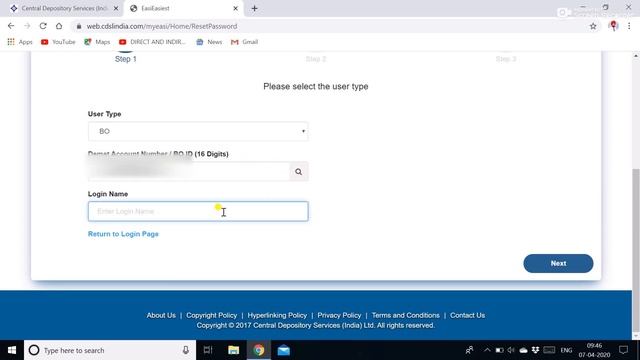Bookmark this page with the star icon

point(593,26)
